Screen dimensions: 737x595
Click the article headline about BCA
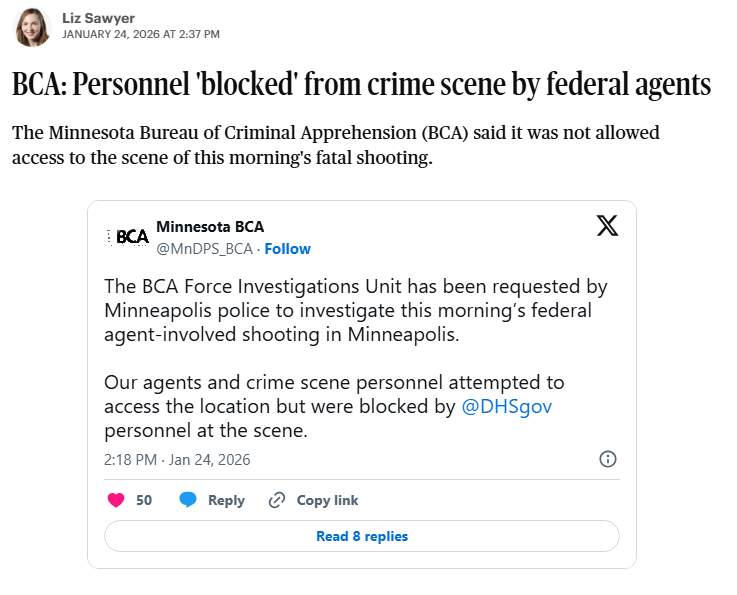[361, 84]
